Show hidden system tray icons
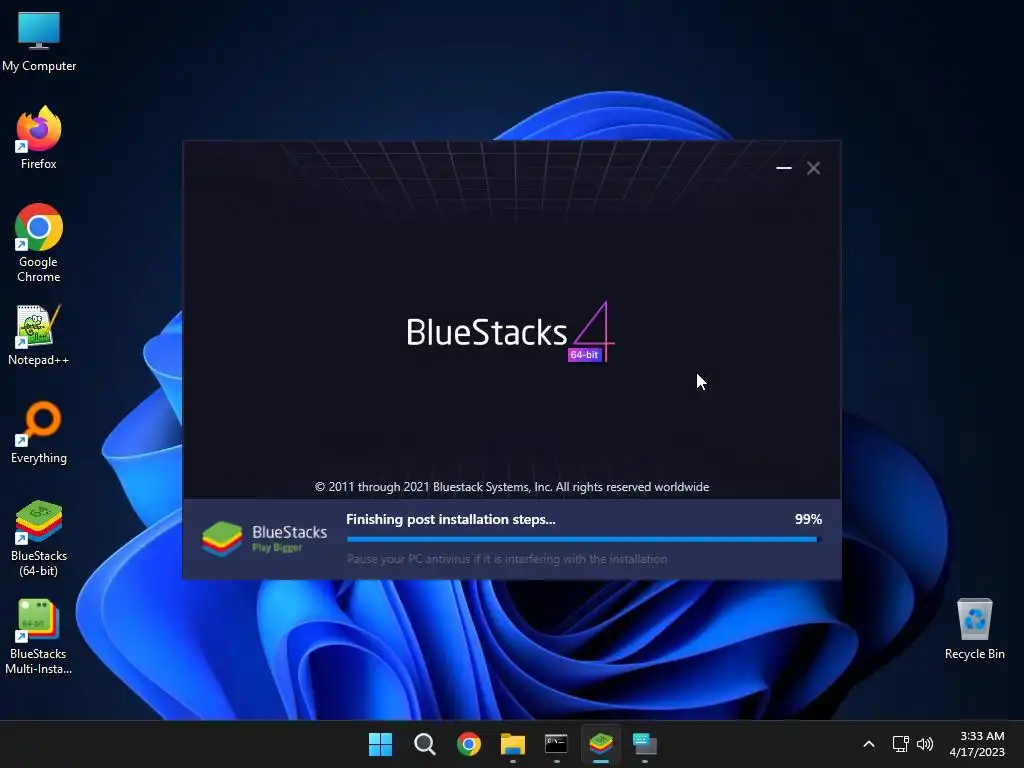 (x=869, y=744)
